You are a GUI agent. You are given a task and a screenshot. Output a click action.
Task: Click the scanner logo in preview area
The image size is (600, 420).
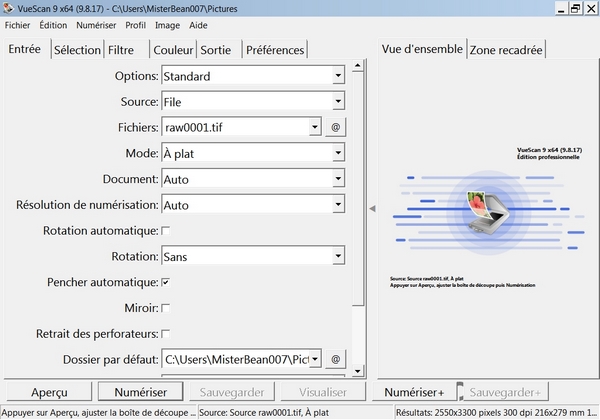click(x=488, y=212)
